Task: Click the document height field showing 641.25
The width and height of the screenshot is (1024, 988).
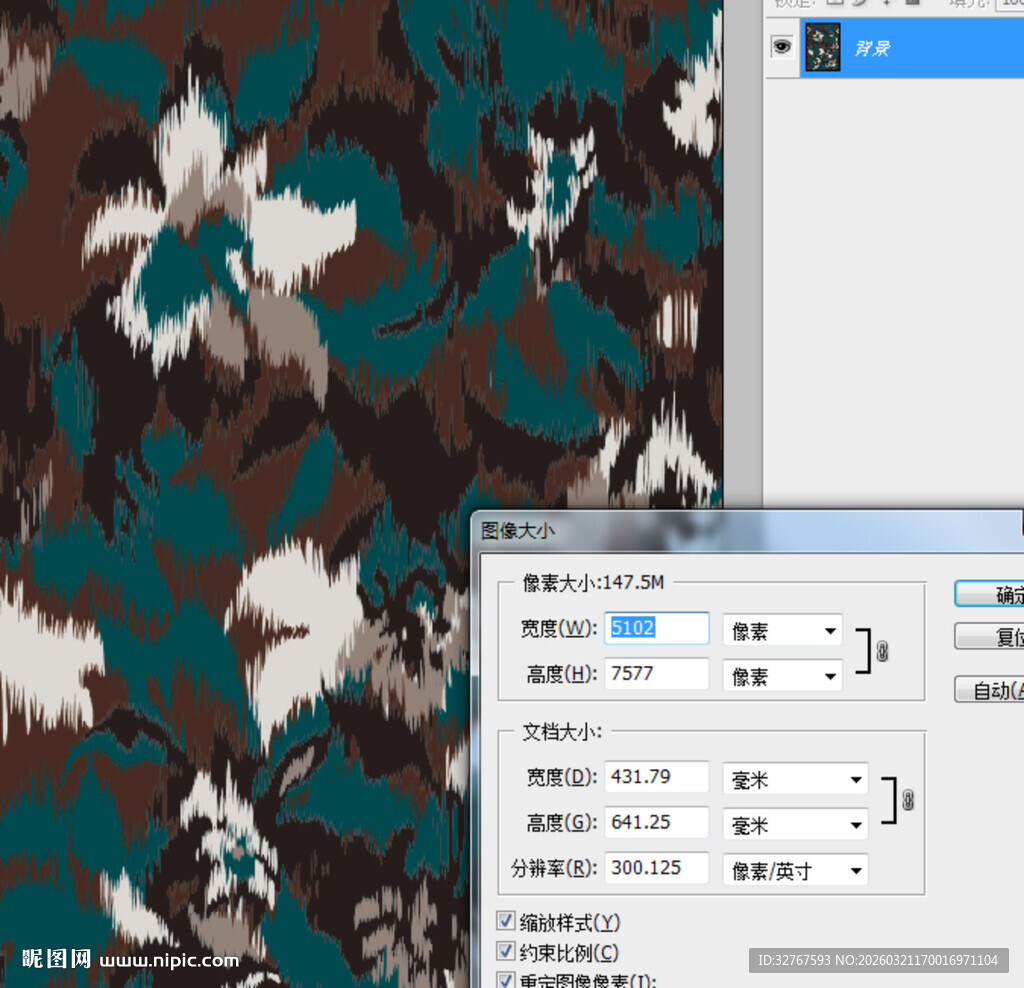Action: pos(657,823)
